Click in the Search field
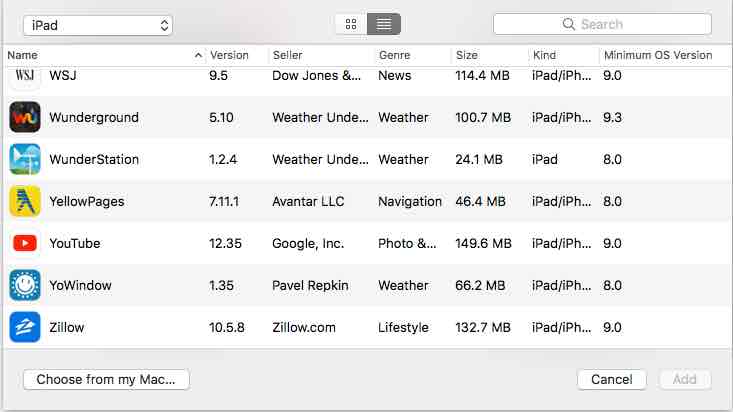 pos(602,24)
